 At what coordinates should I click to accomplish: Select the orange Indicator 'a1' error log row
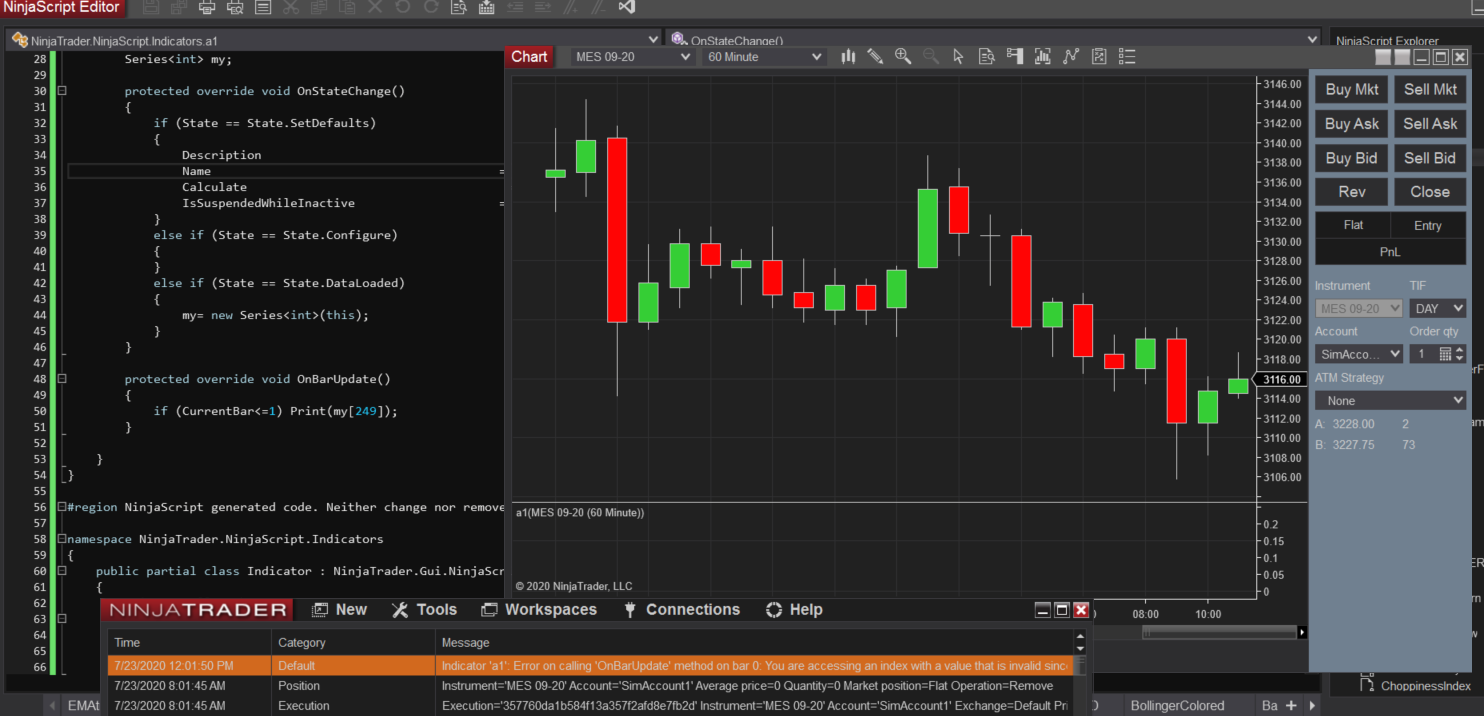590,665
